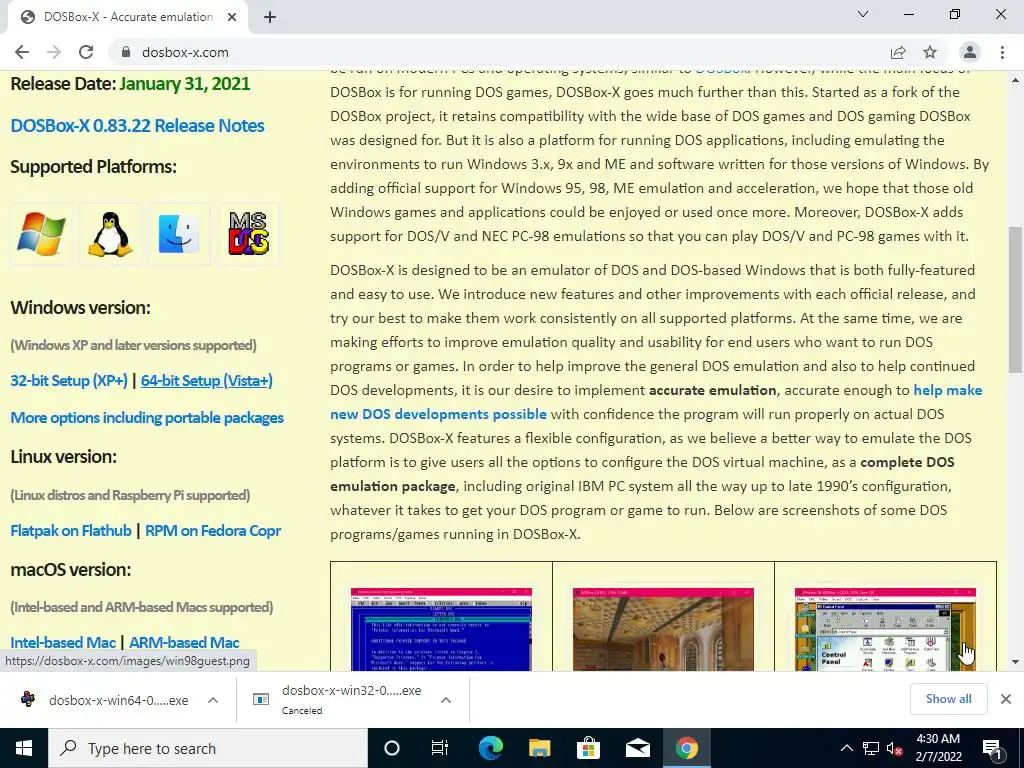The image size is (1024, 768).
Task: Click the Linux penguin platform icon
Action: click(x=110, y=234)
